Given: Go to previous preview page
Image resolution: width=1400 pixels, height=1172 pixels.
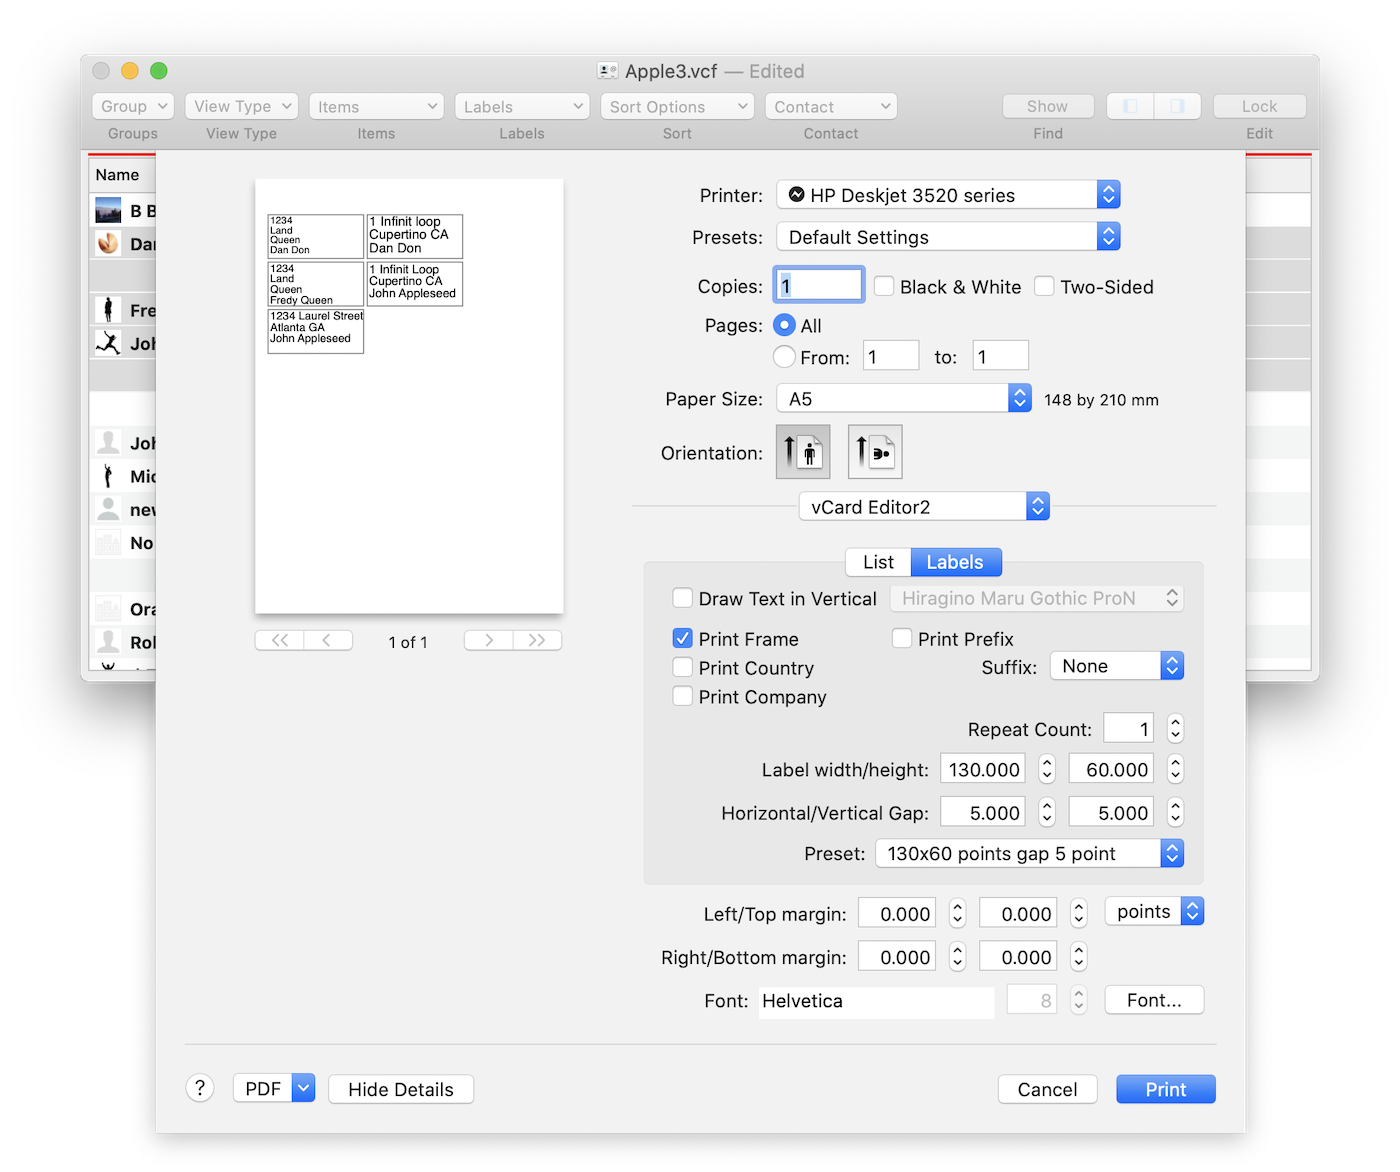Looking at the screenshot, I should [x=328, y=640].
